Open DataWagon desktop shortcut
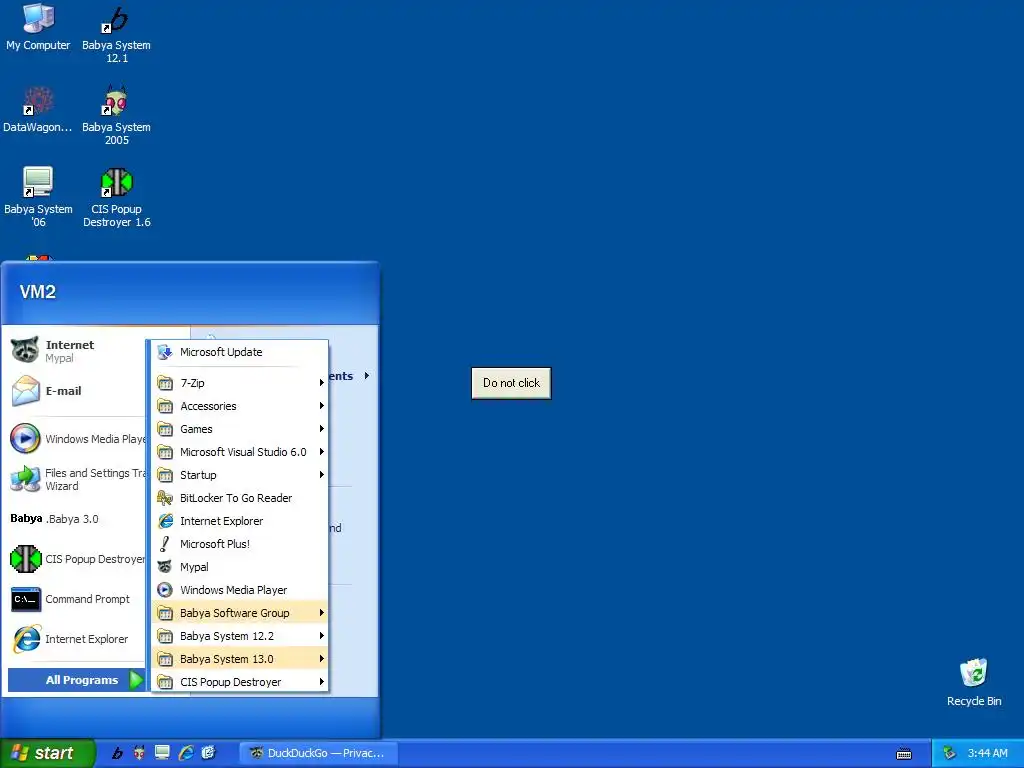 pyautogui.click(x=38, y=110)
